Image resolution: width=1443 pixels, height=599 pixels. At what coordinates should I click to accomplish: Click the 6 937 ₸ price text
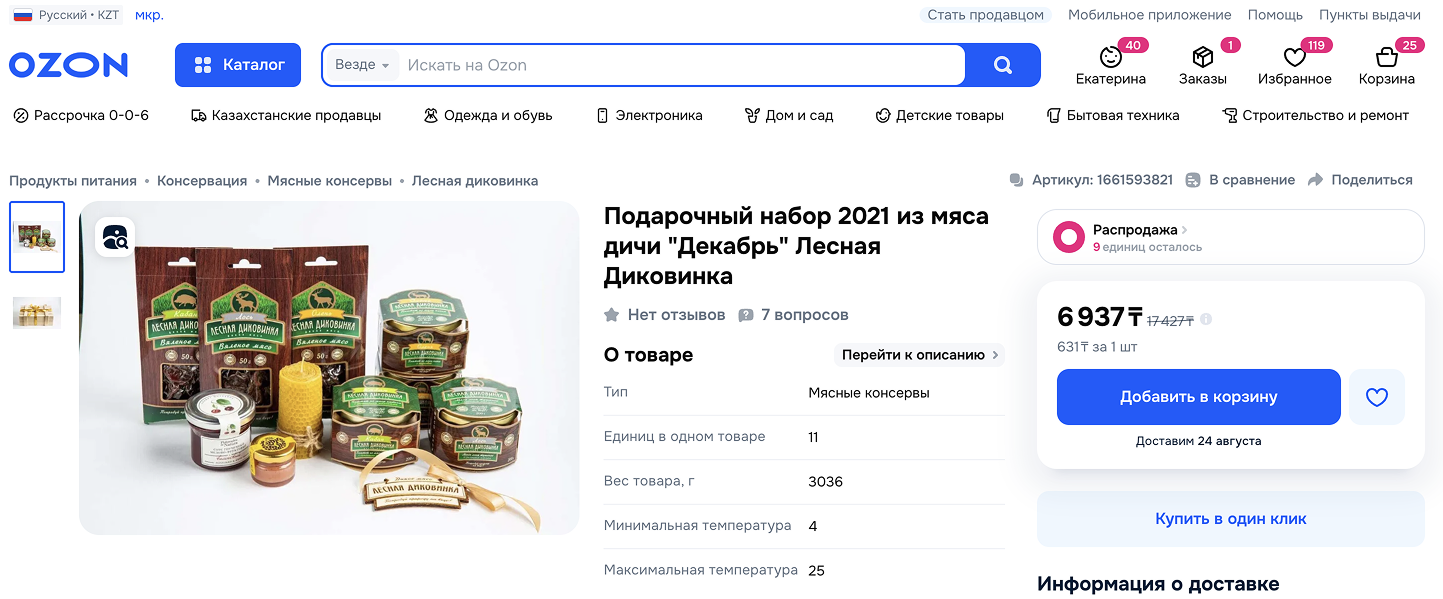[x=1100, y=317]
